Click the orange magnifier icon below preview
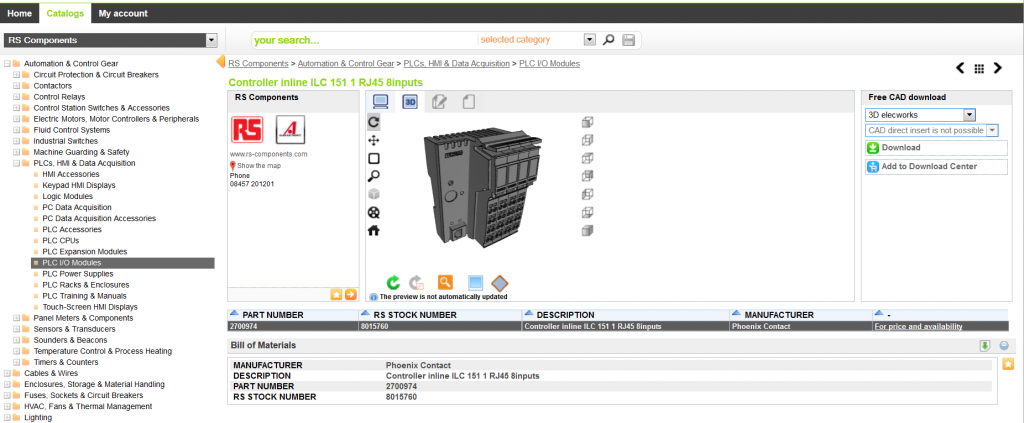Image resolution: width=1024 pixels, height=423 pixels. coord(445,282)
